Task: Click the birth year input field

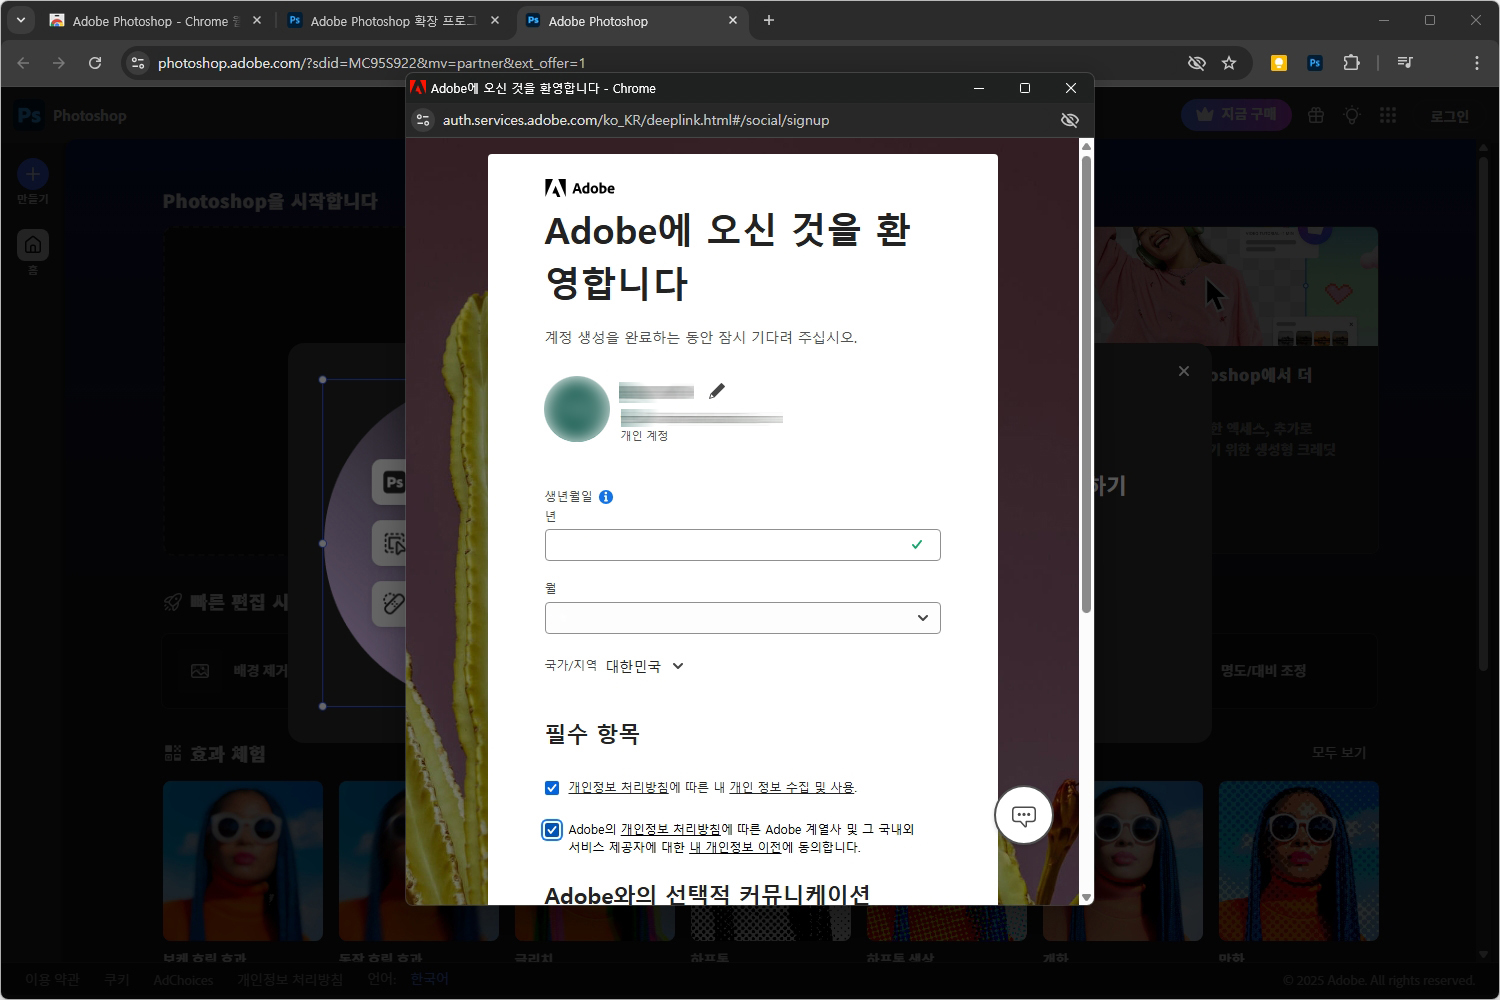Action: 743,545
